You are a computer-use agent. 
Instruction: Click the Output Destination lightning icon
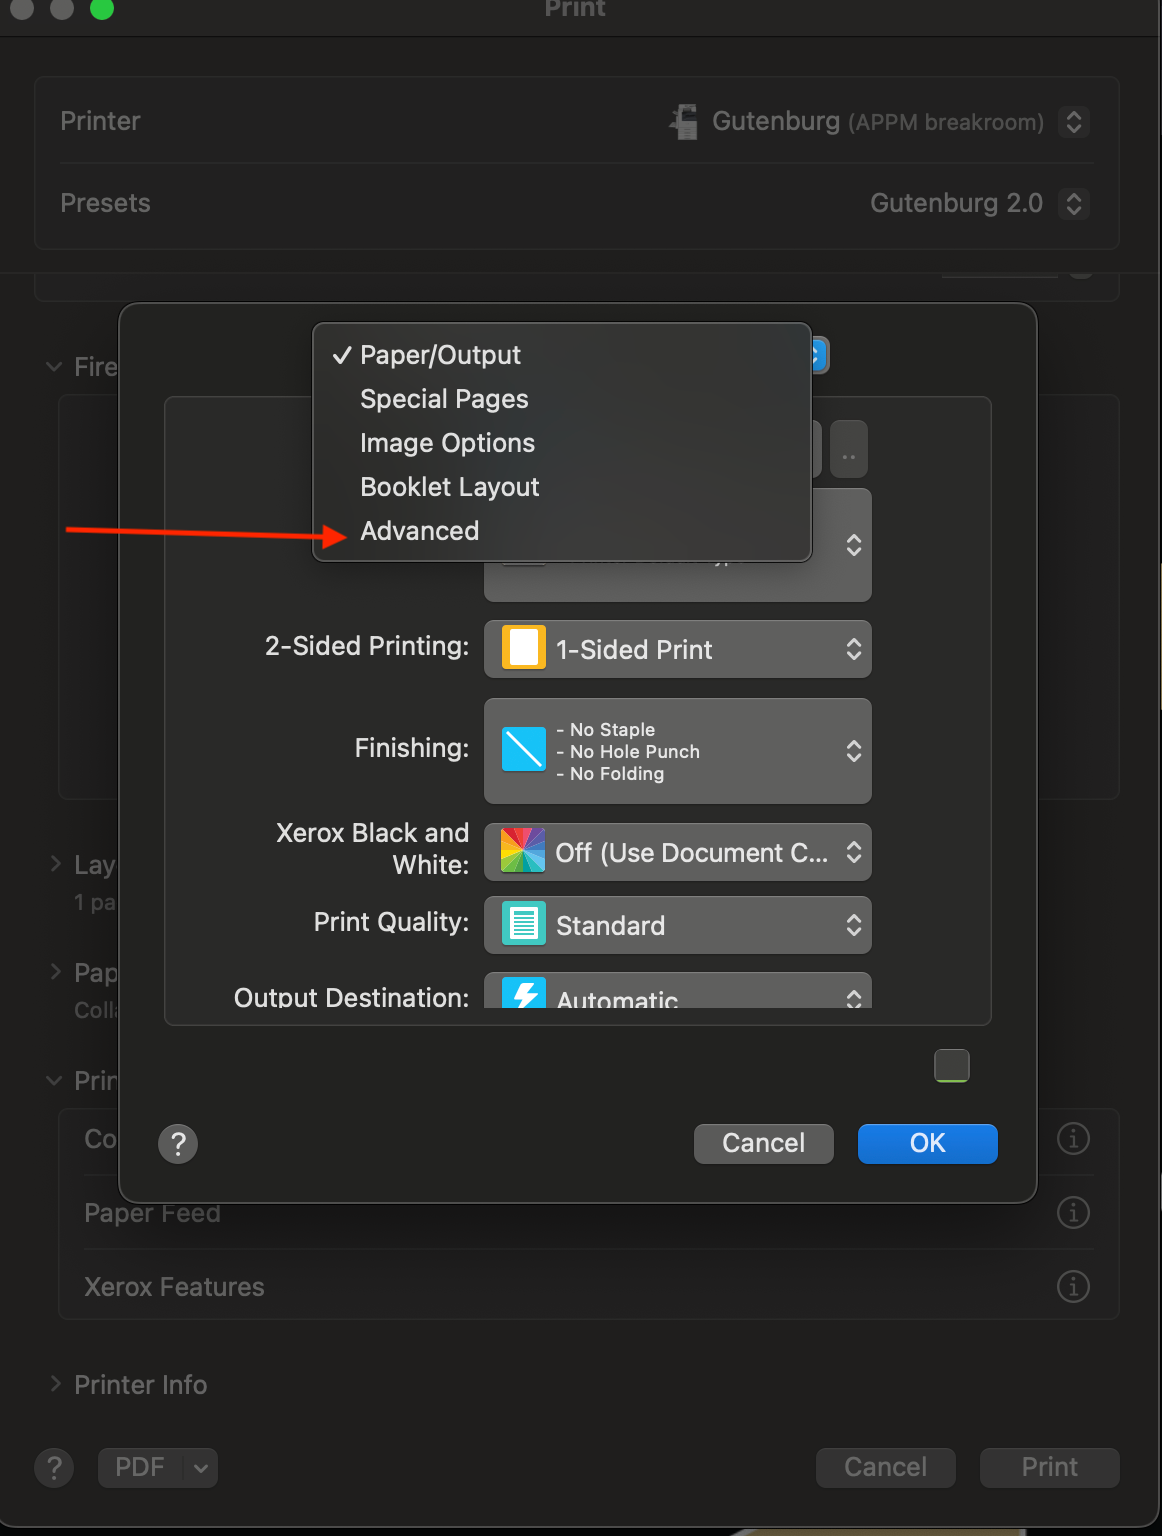pos(523,993)
